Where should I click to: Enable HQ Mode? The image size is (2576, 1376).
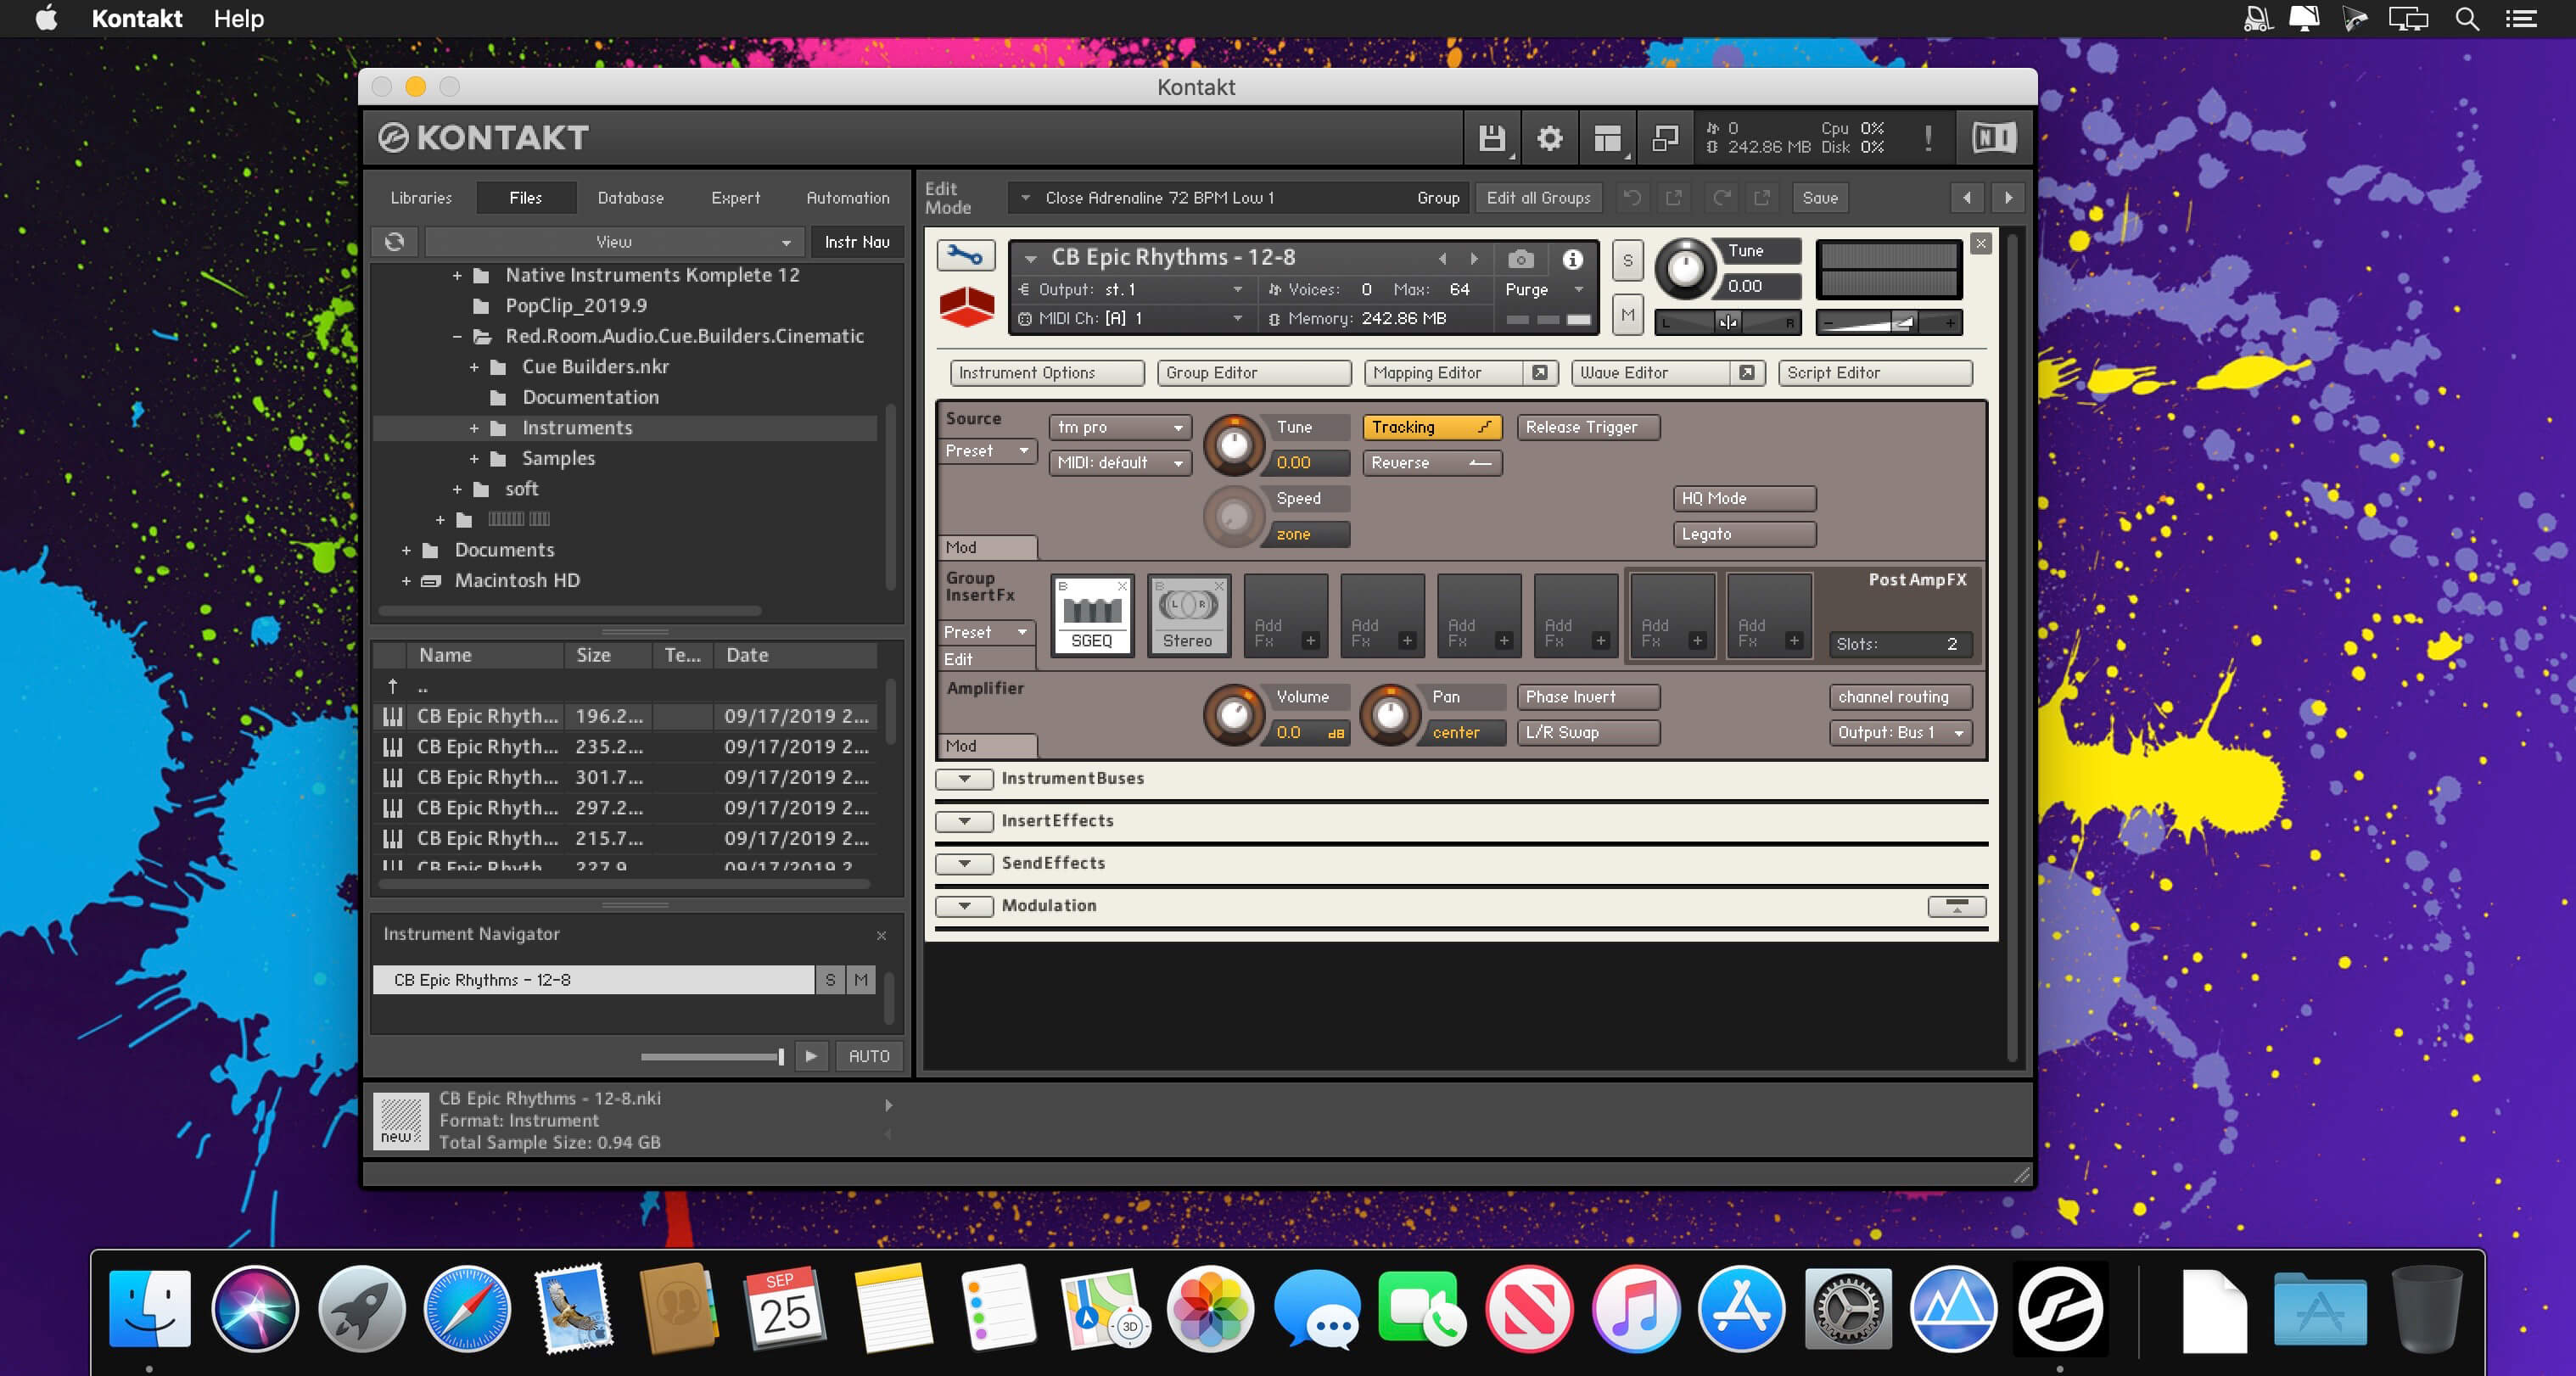tap(1744, 499)
